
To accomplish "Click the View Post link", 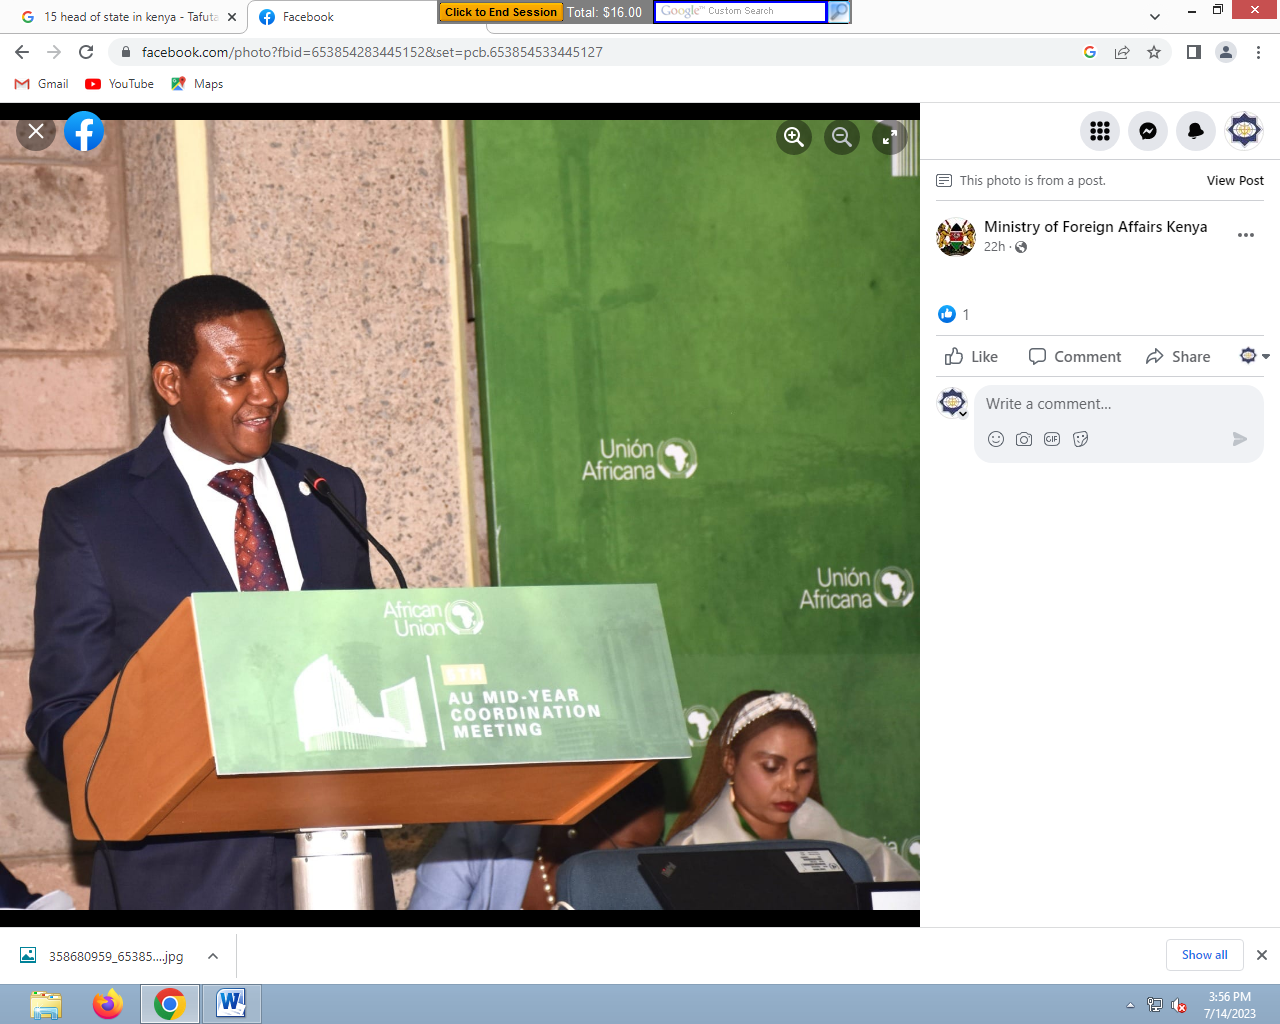I will tap(1235, 181).
